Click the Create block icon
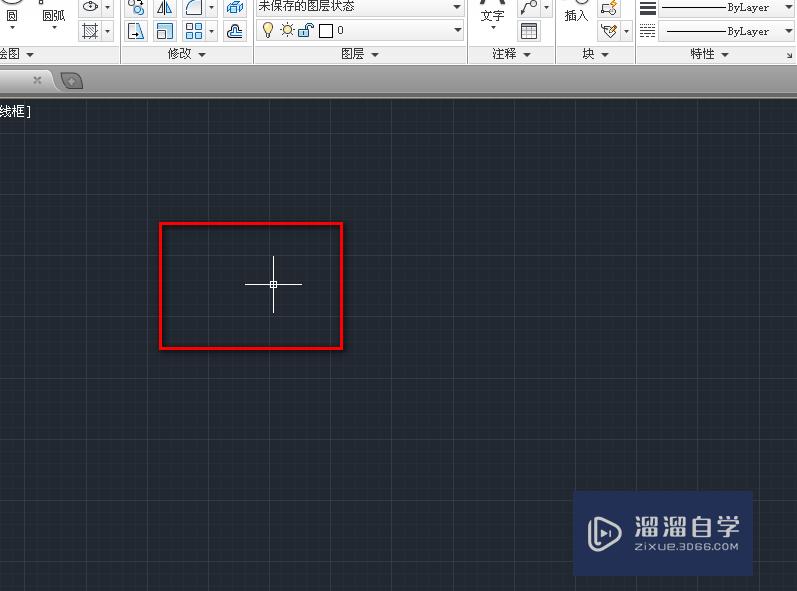Screen dimensions: 797x591 pos(608,7)
